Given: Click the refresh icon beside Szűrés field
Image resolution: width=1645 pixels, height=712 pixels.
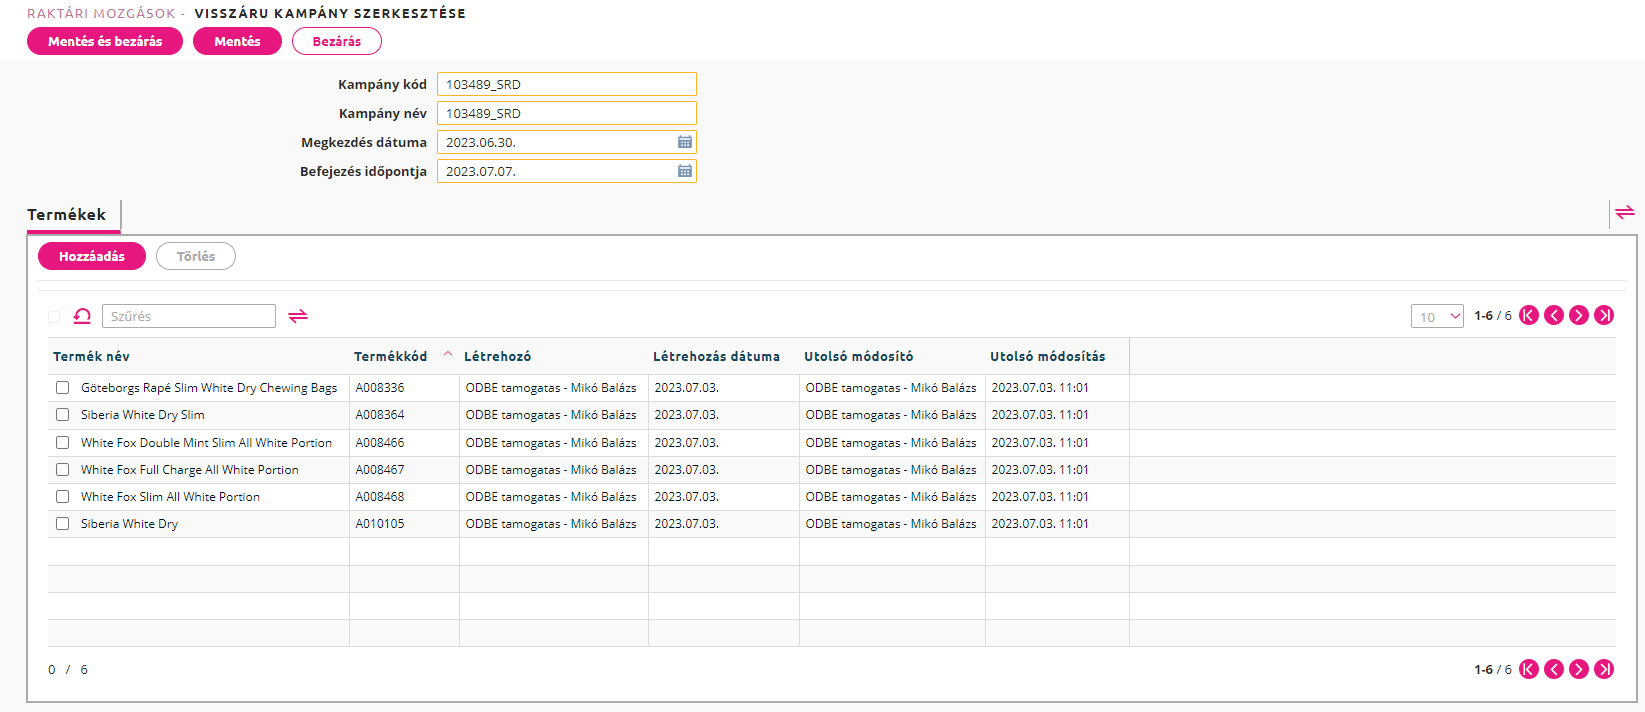Looking at the screenshot, I should click(x=82, y=316).
